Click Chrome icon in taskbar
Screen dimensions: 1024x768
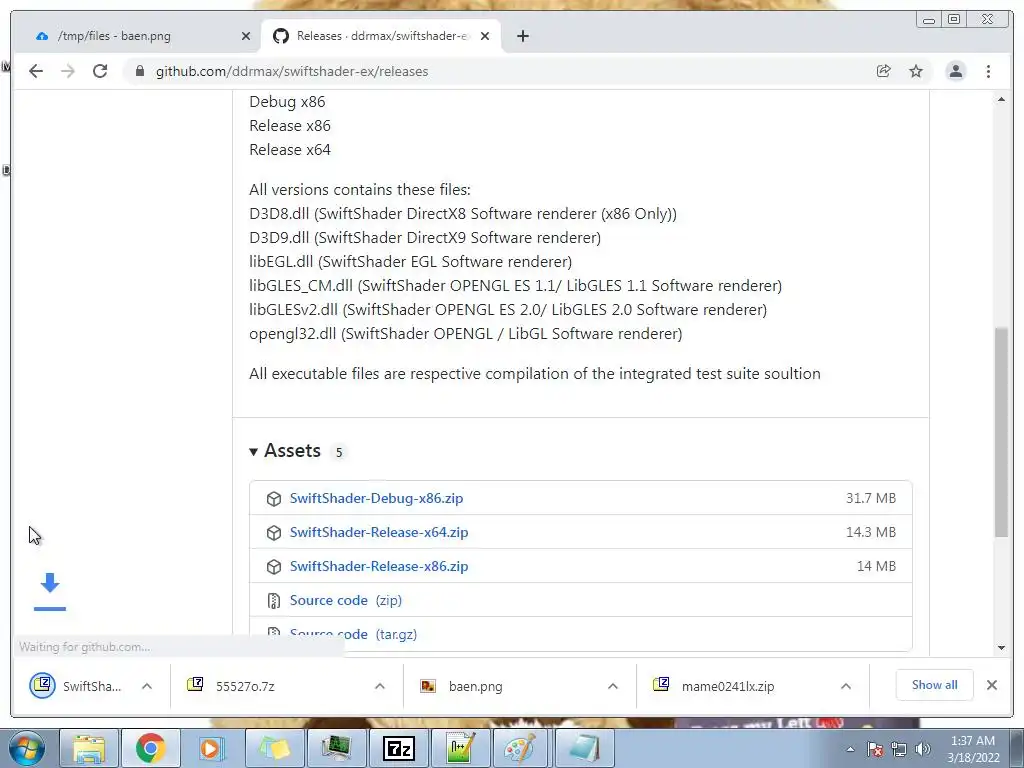[150, 748]
